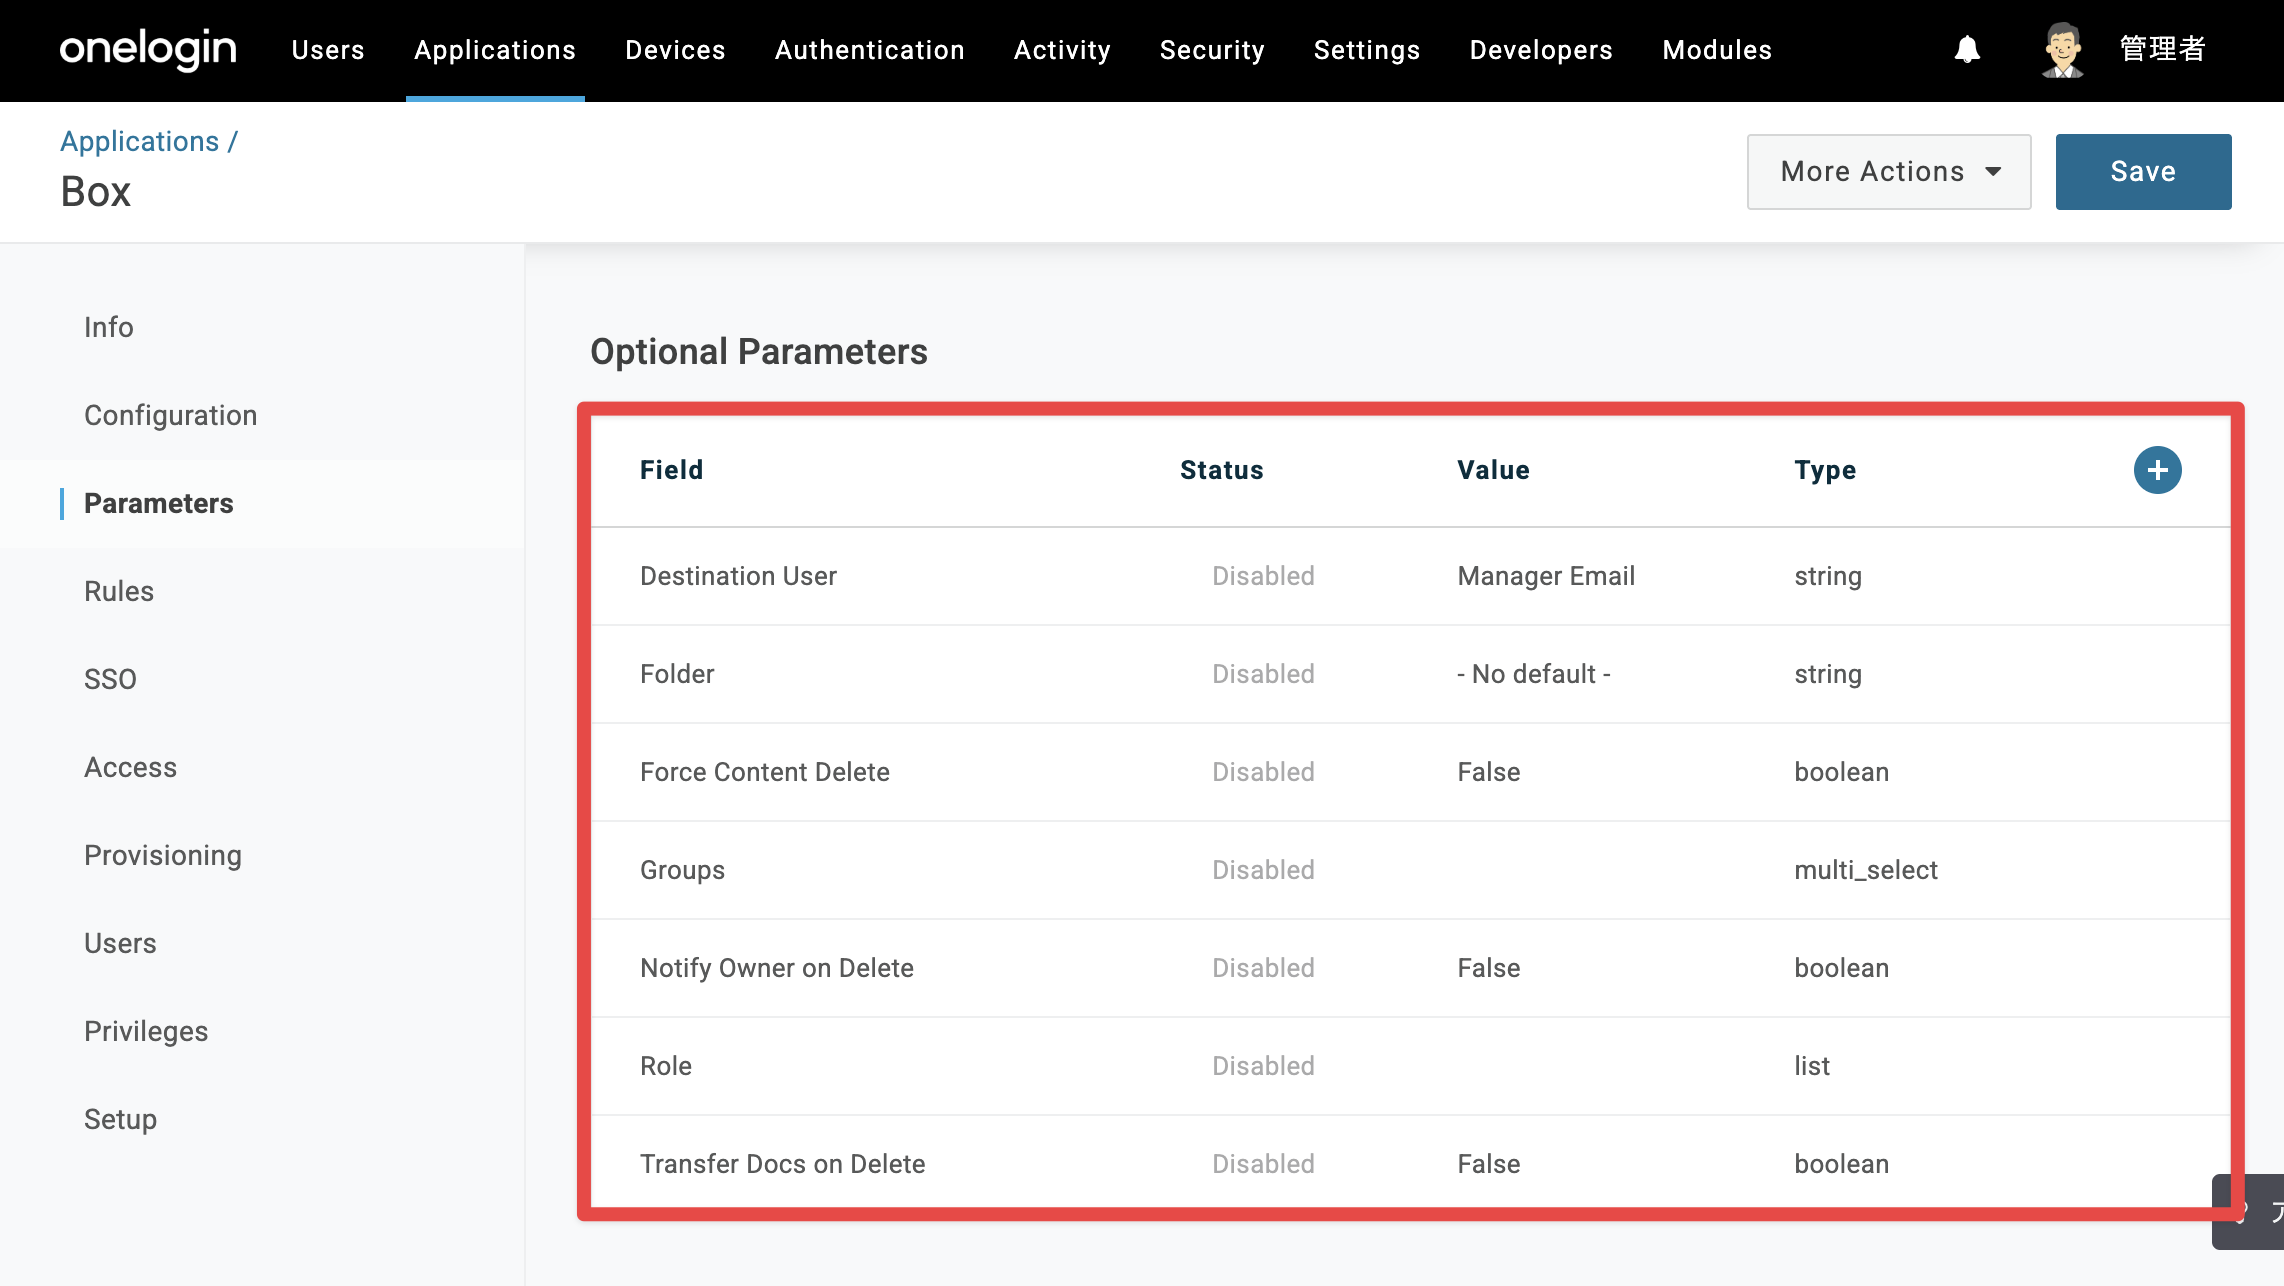Switch to the Users sidebar tab
The height and width of the screenshot is (1286, 2284).
pos(120,943)
